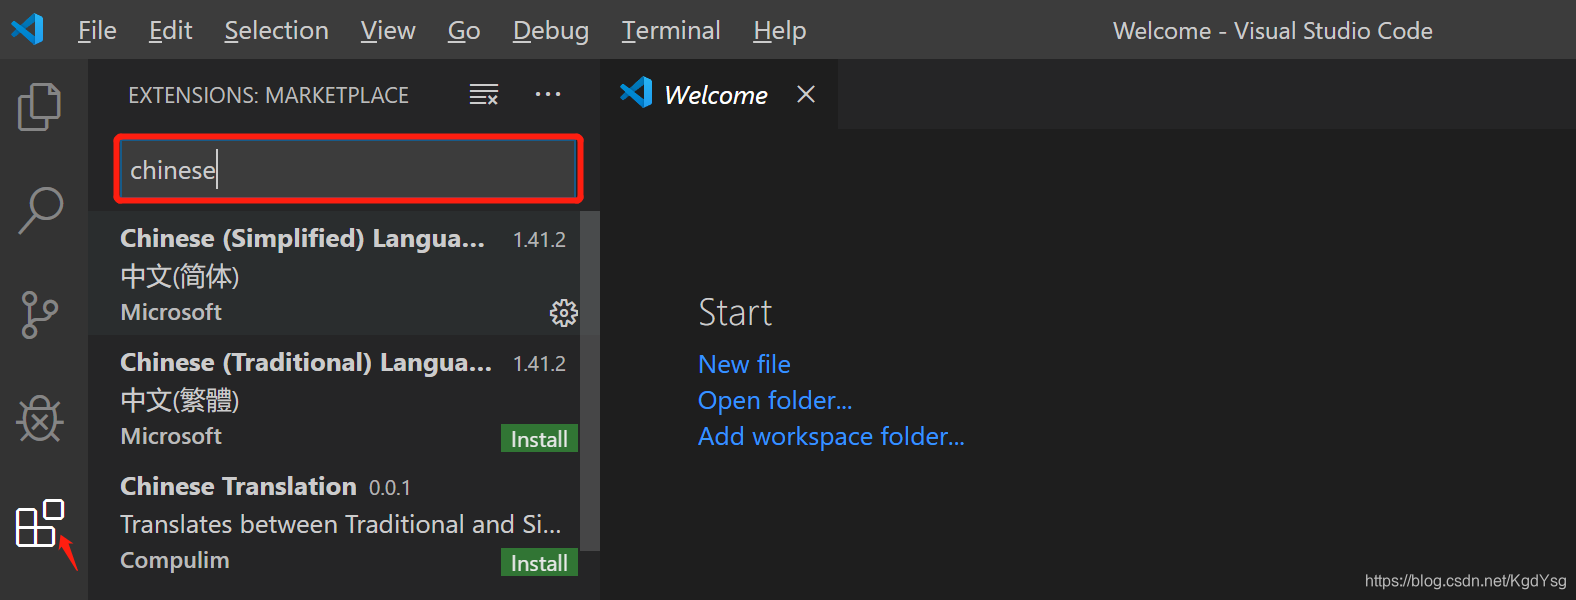The width and height of the screenshot is (1576, 600).
Task: Open the Selection menu
Action: (x=276, y=31)
